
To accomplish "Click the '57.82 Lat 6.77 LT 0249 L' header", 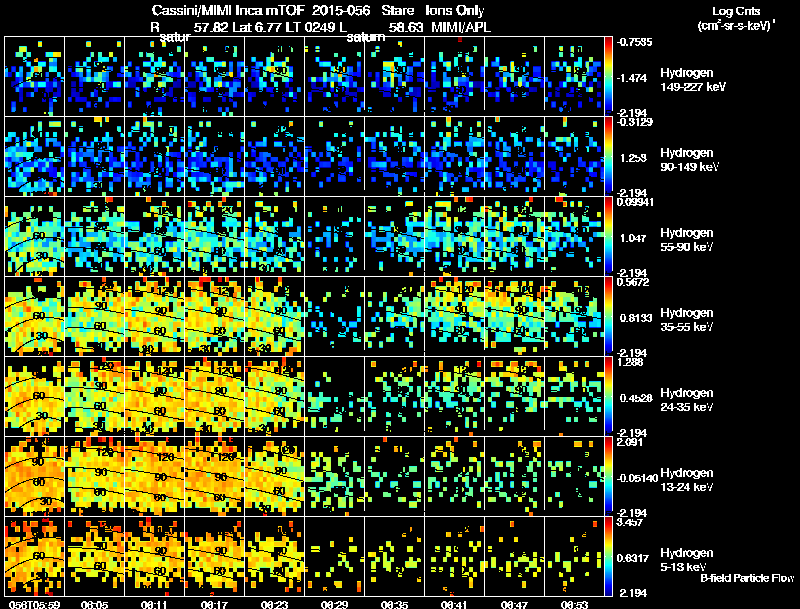I will click(270, 27).
